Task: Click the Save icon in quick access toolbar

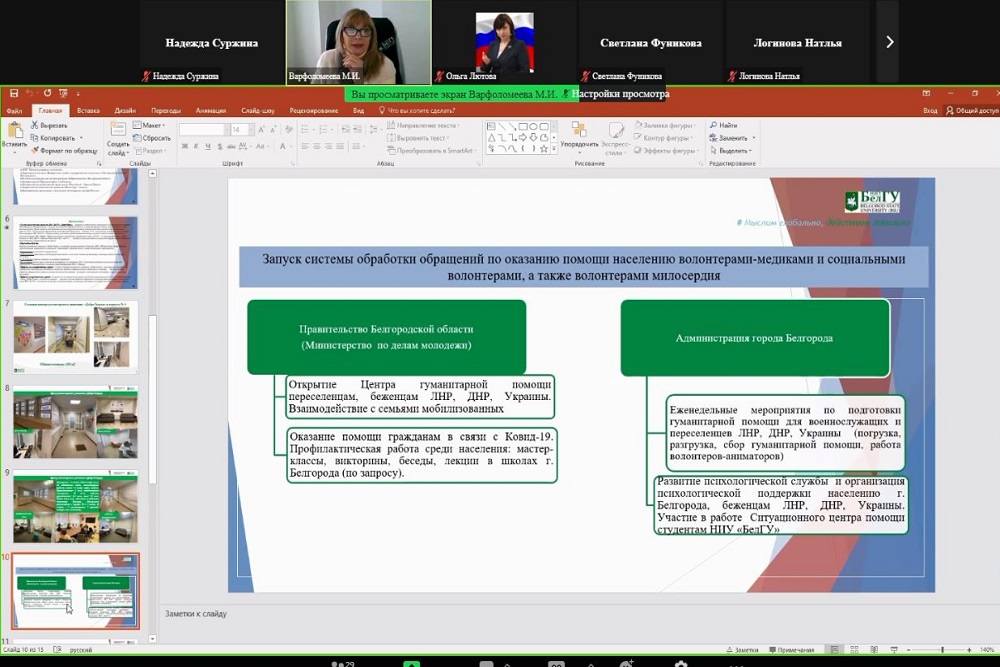Action: click(x=14, y=93)
